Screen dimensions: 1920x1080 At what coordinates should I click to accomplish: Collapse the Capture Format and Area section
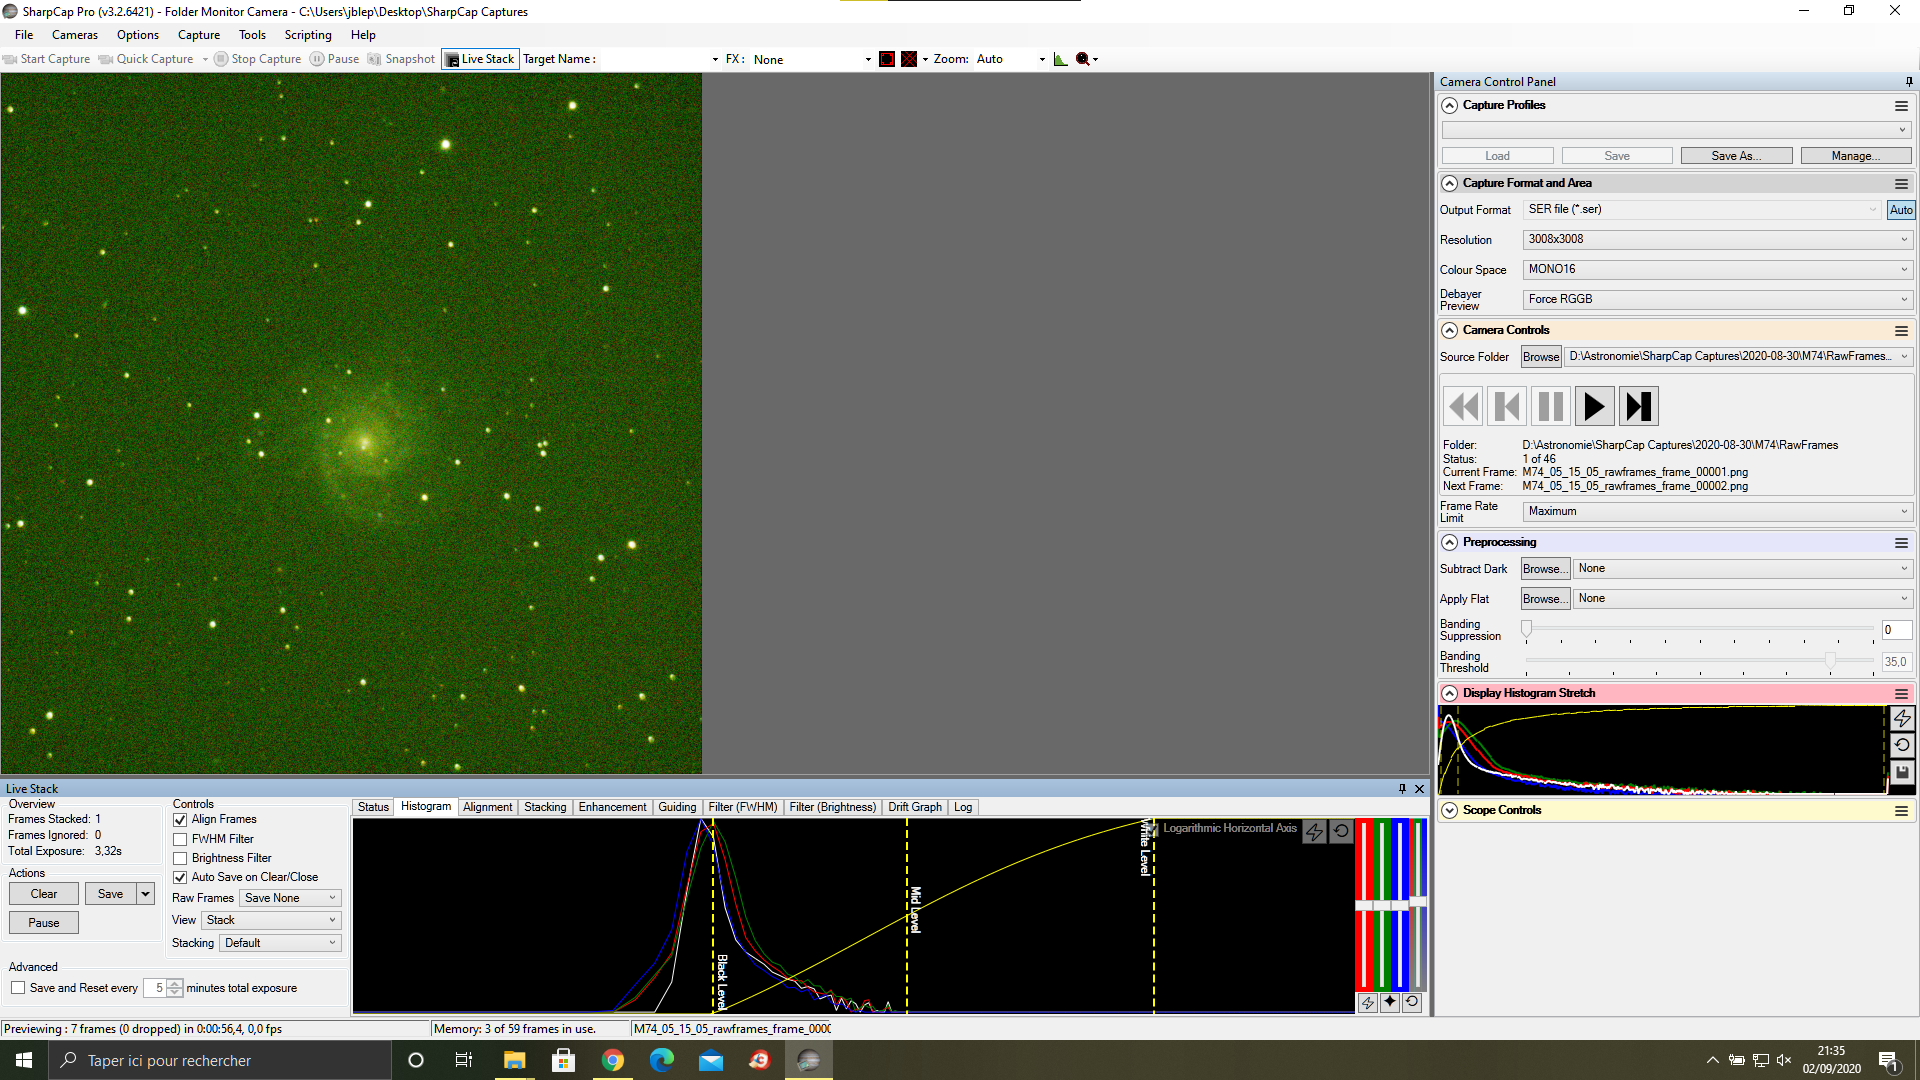click(1449, 183)
